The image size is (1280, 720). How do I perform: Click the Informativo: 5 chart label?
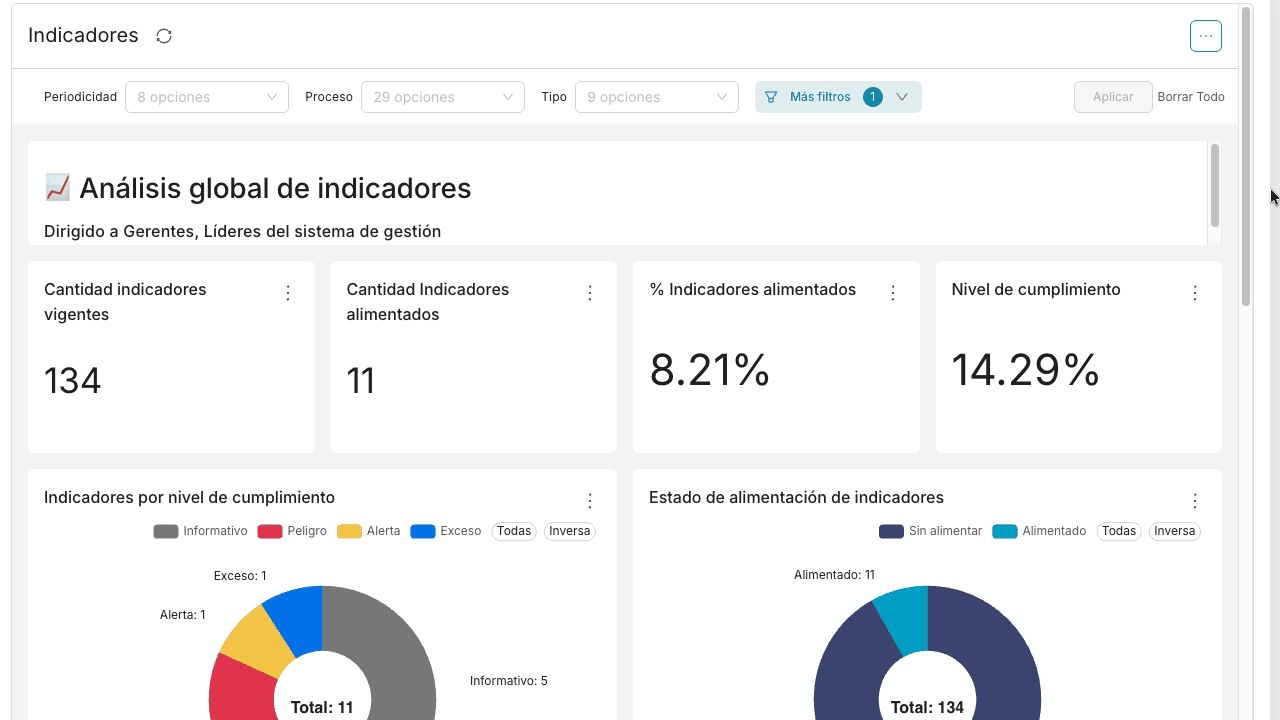[x=509, y=681]
